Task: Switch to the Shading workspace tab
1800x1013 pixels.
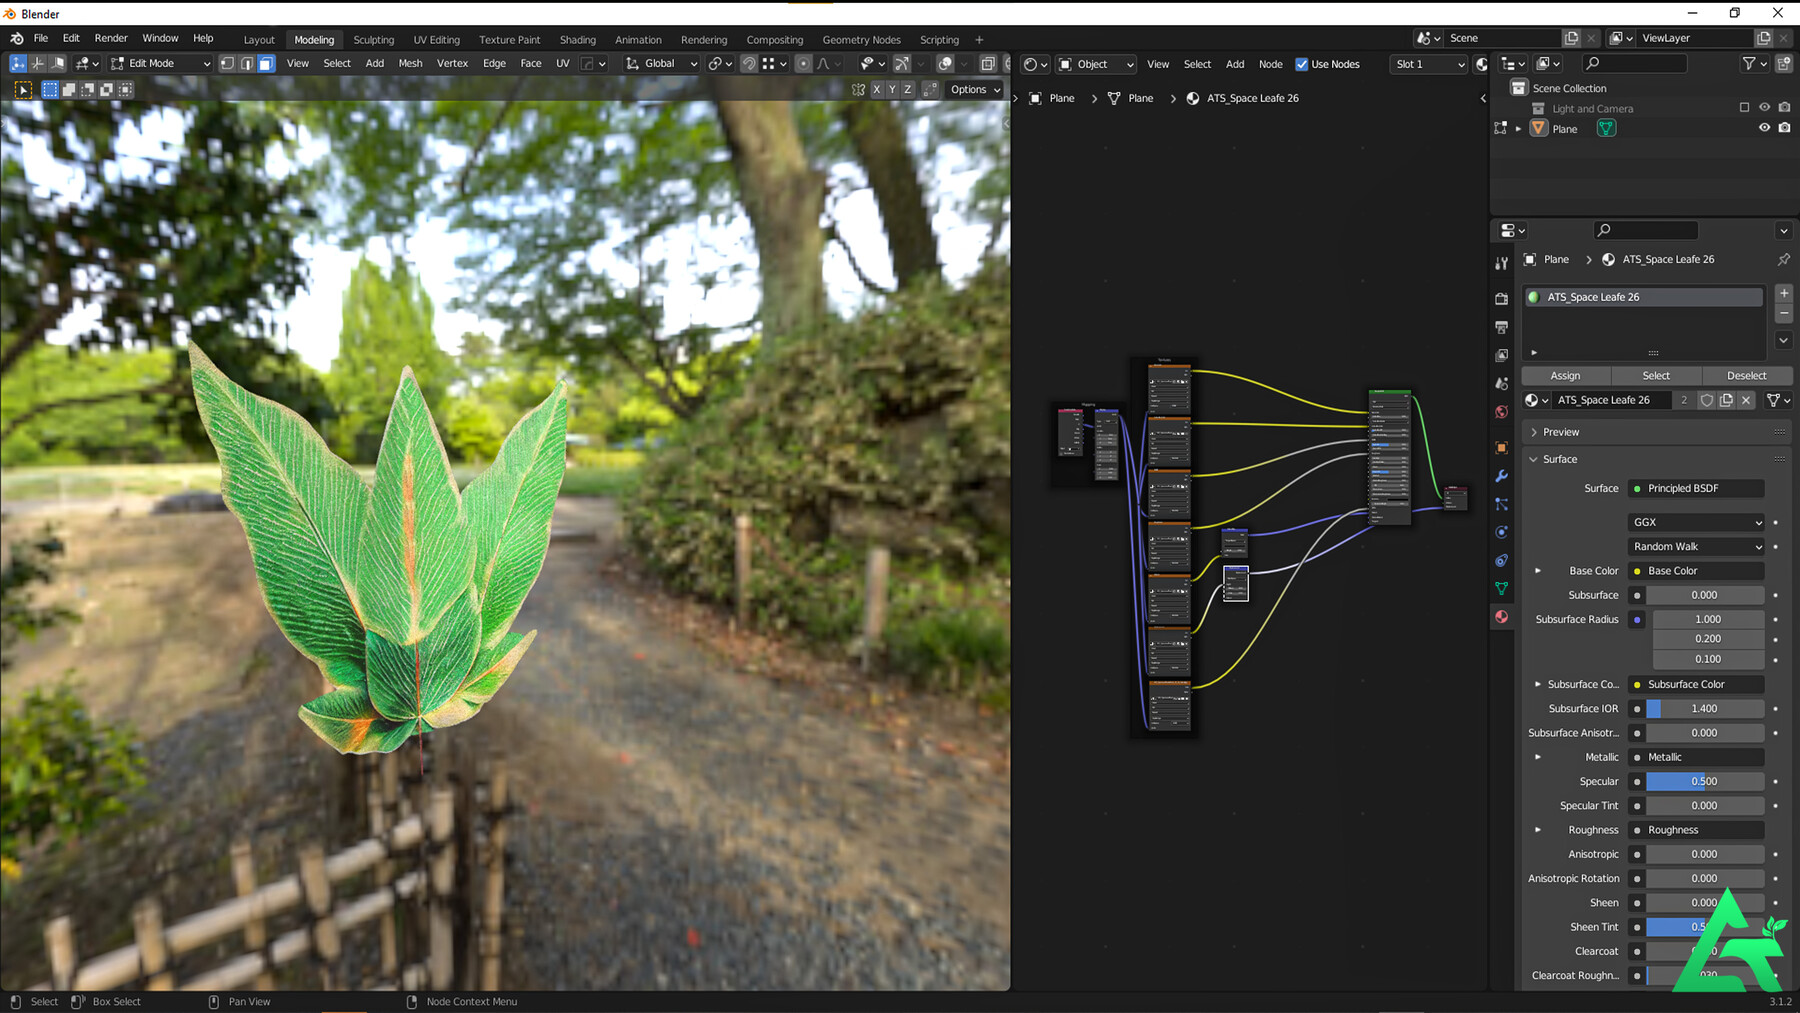Action: (x=577, y=40)
